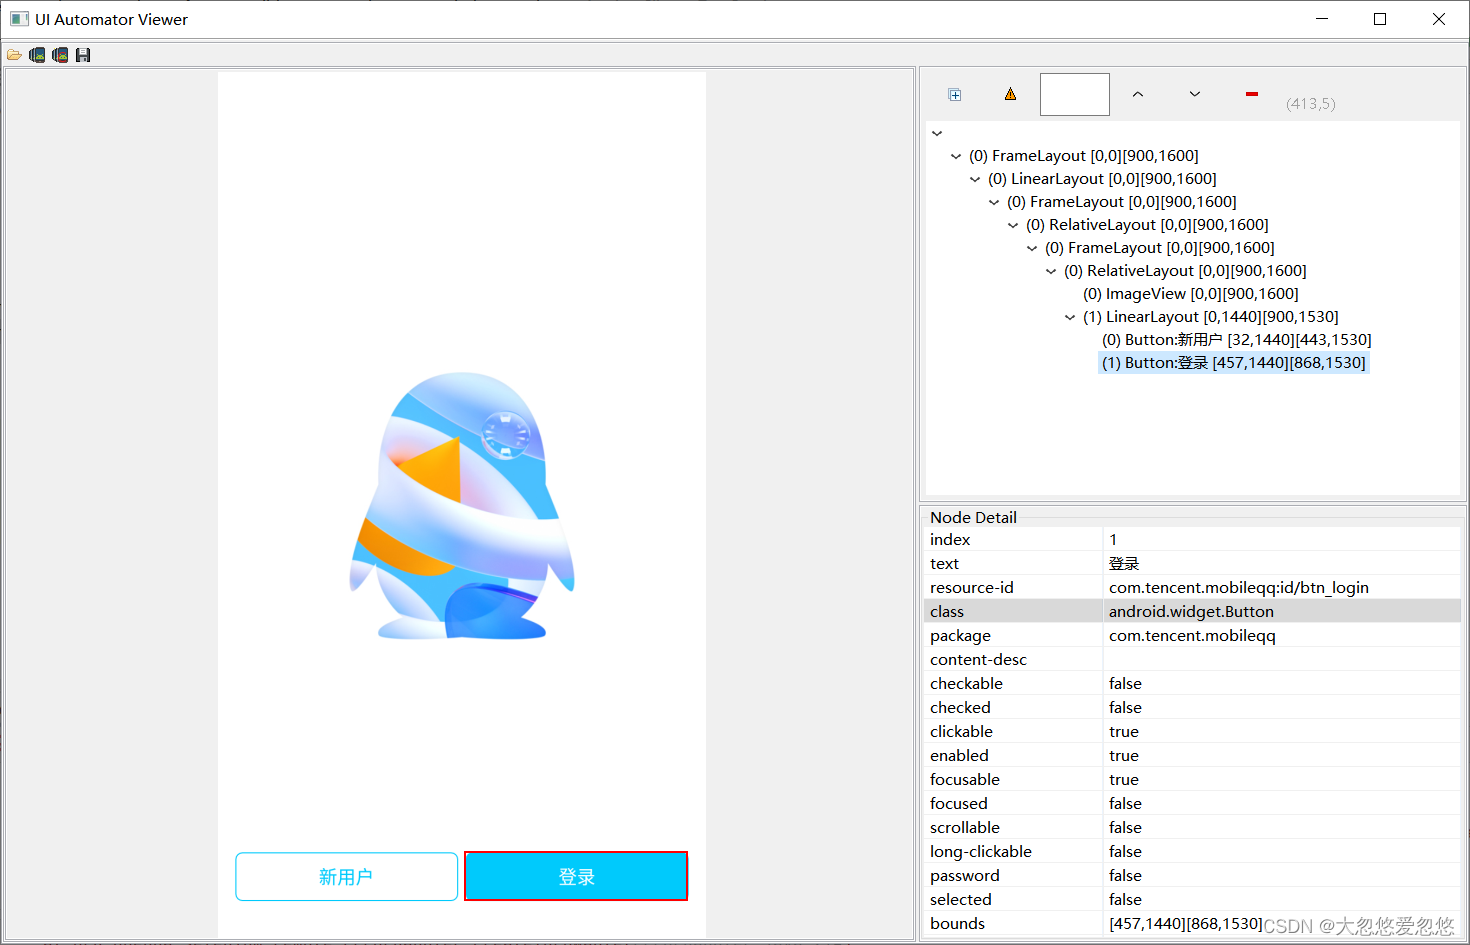Click the Node Detail panel header
1470x945 pixels.
[x=973, y=517]
